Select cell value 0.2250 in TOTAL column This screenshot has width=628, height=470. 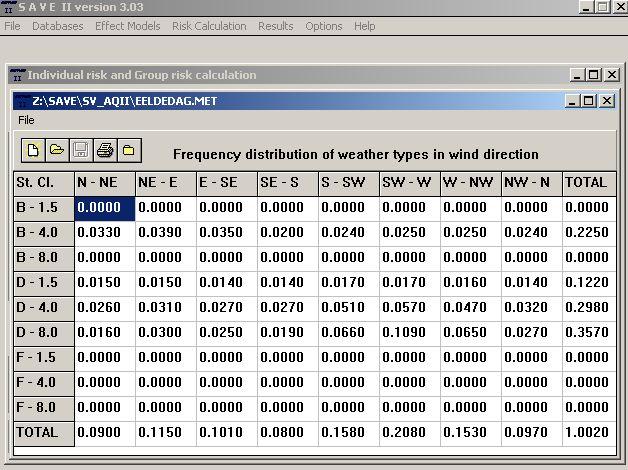589,233
